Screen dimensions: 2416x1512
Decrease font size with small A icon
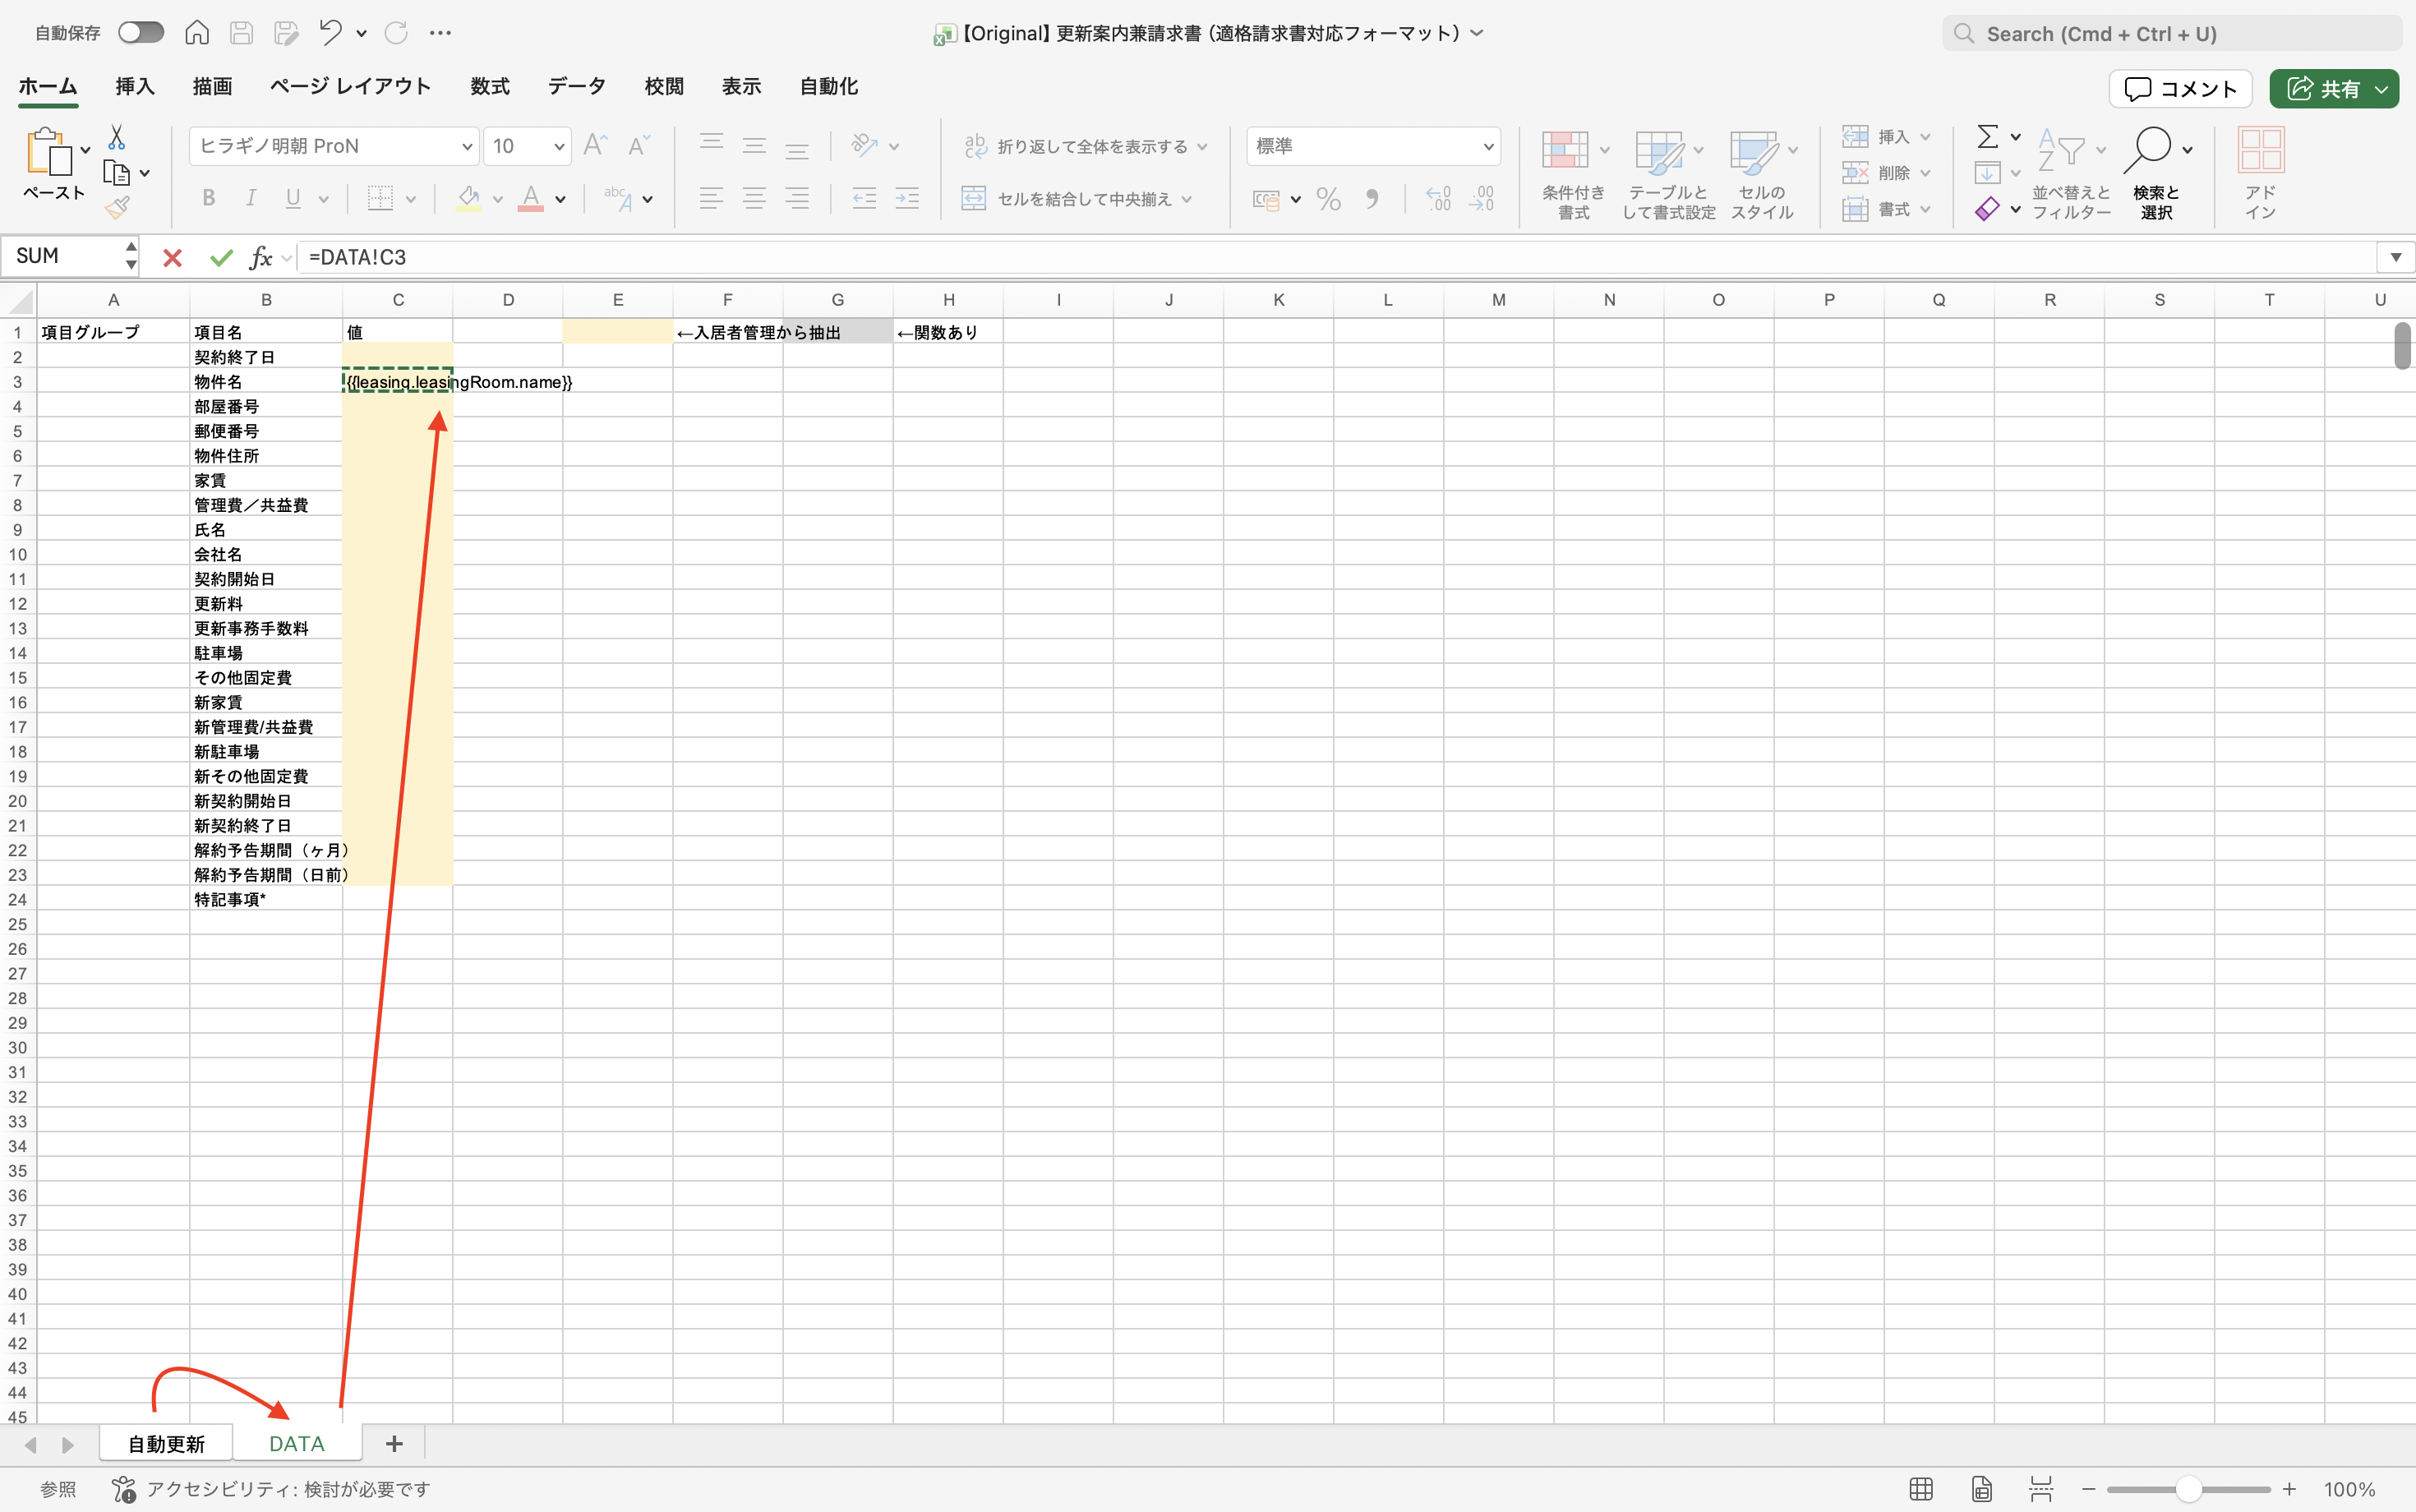(639, 146)
